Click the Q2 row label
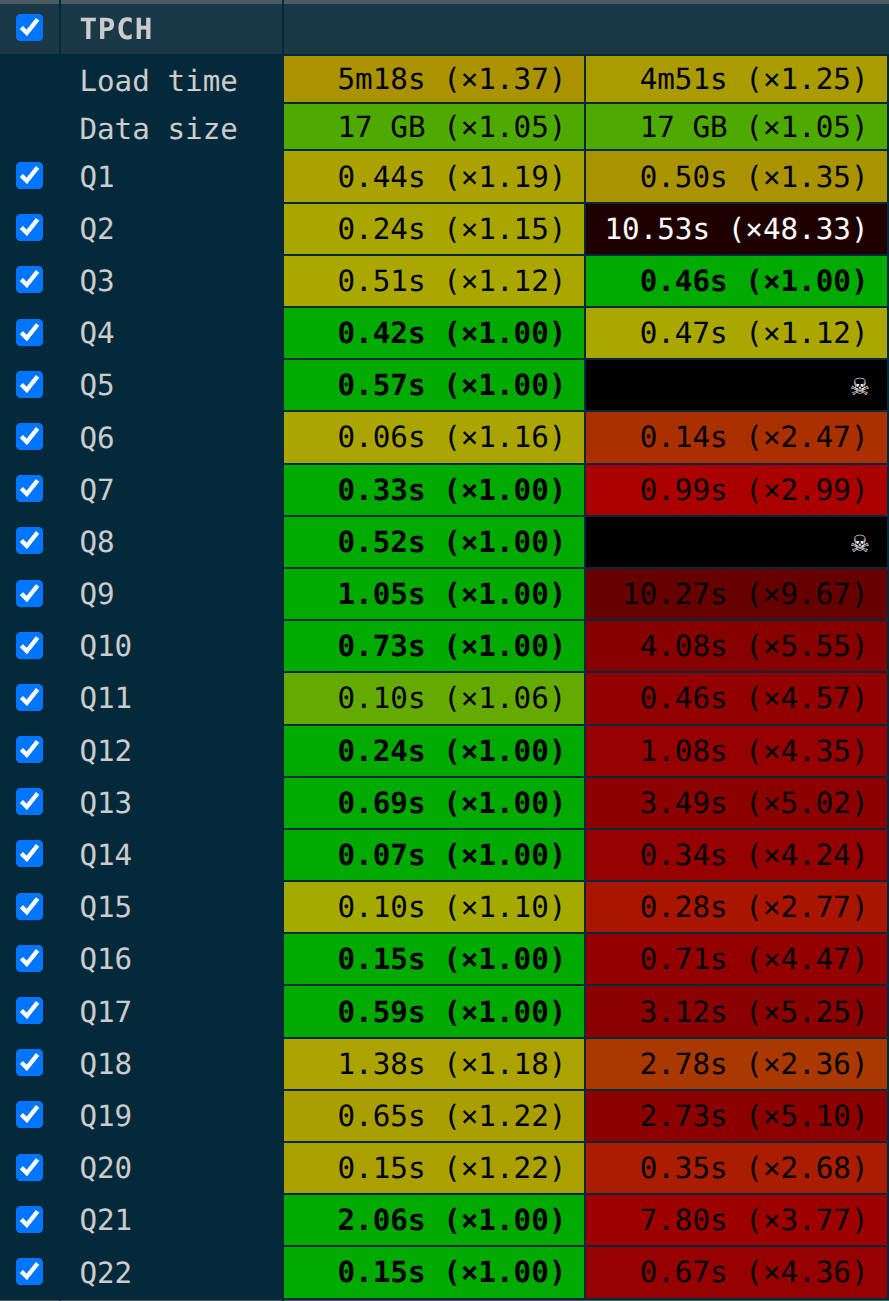Screen dimensions: 889x1301 (97, 230)
